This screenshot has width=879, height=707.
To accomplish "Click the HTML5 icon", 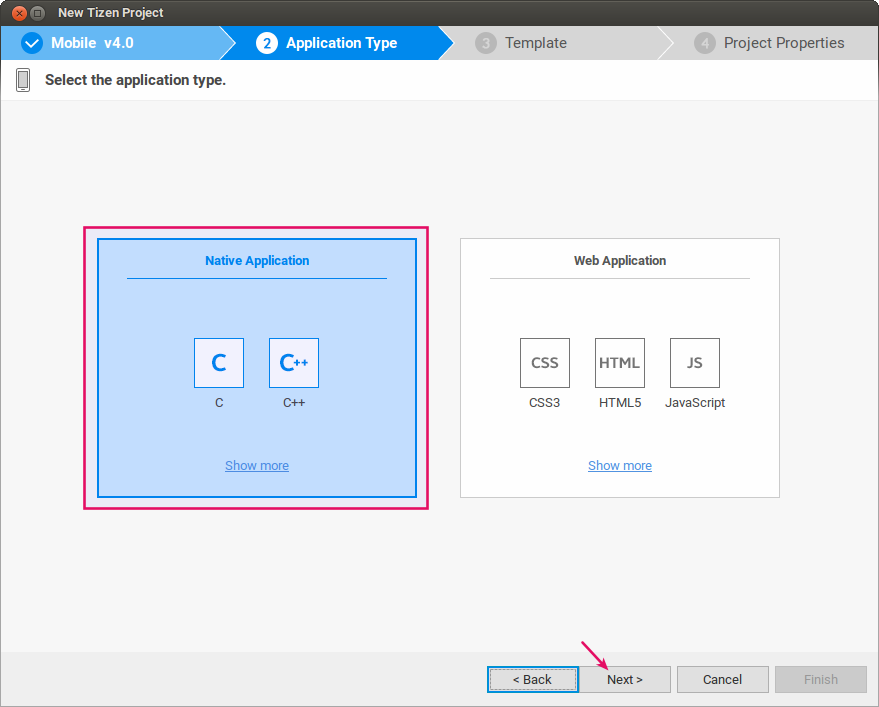I will pos(620,363).
